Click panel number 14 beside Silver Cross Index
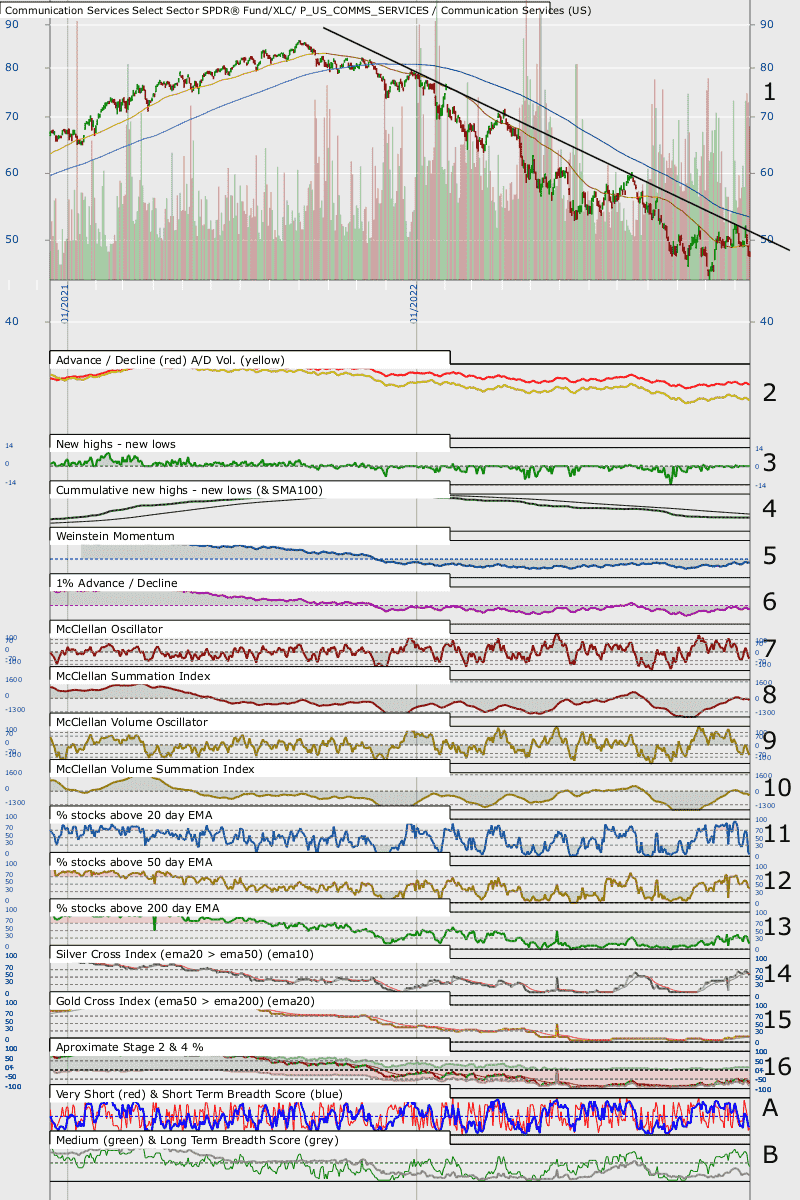 (x=777, y=974)
